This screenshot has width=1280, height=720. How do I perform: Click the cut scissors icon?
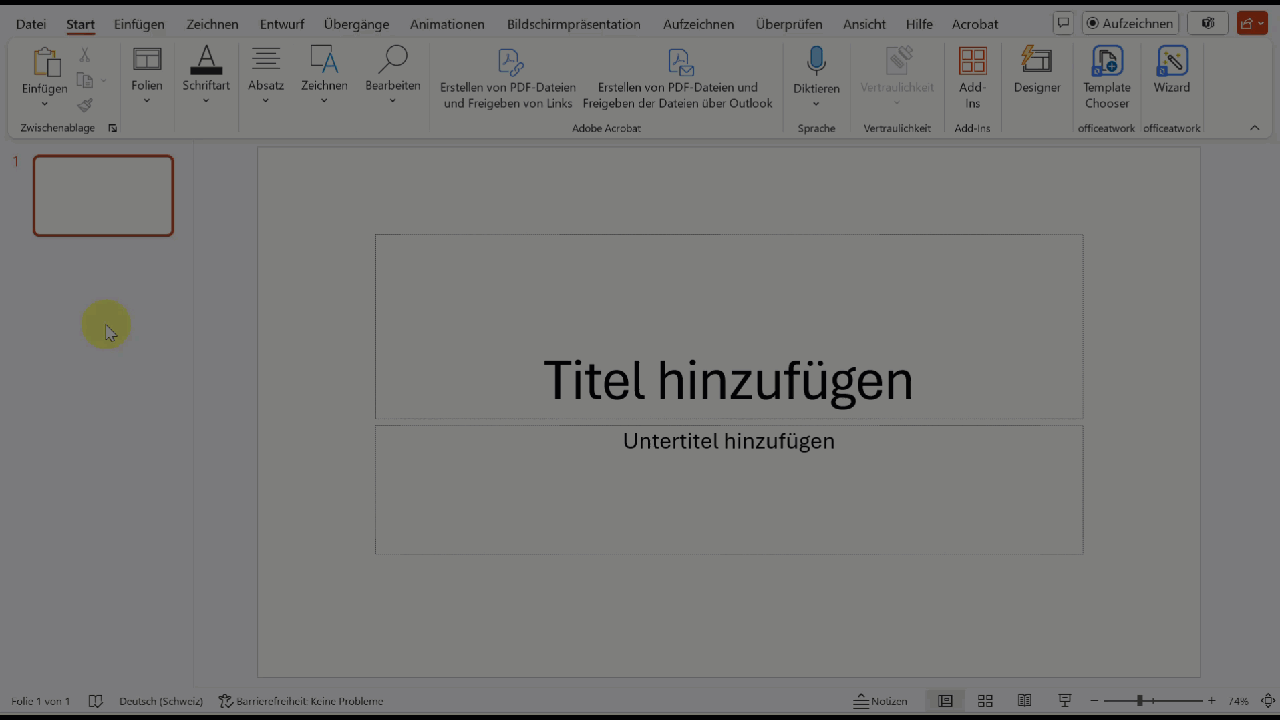(x=85, y=56)
